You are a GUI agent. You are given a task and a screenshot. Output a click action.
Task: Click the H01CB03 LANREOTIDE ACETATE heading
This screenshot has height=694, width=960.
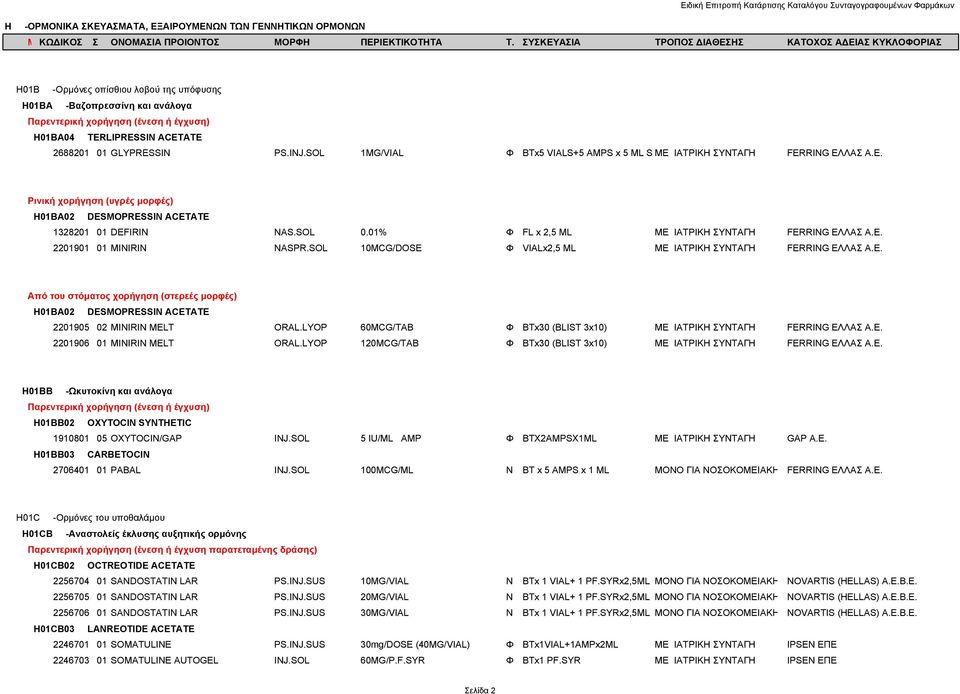tap(114, 629)
